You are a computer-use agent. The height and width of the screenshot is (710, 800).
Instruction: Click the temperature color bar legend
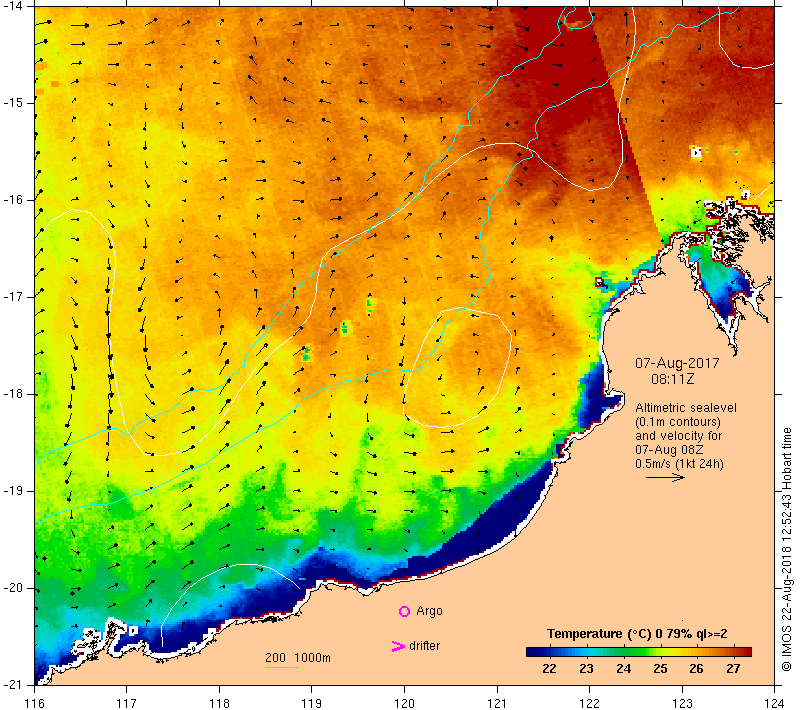point(639,651)
